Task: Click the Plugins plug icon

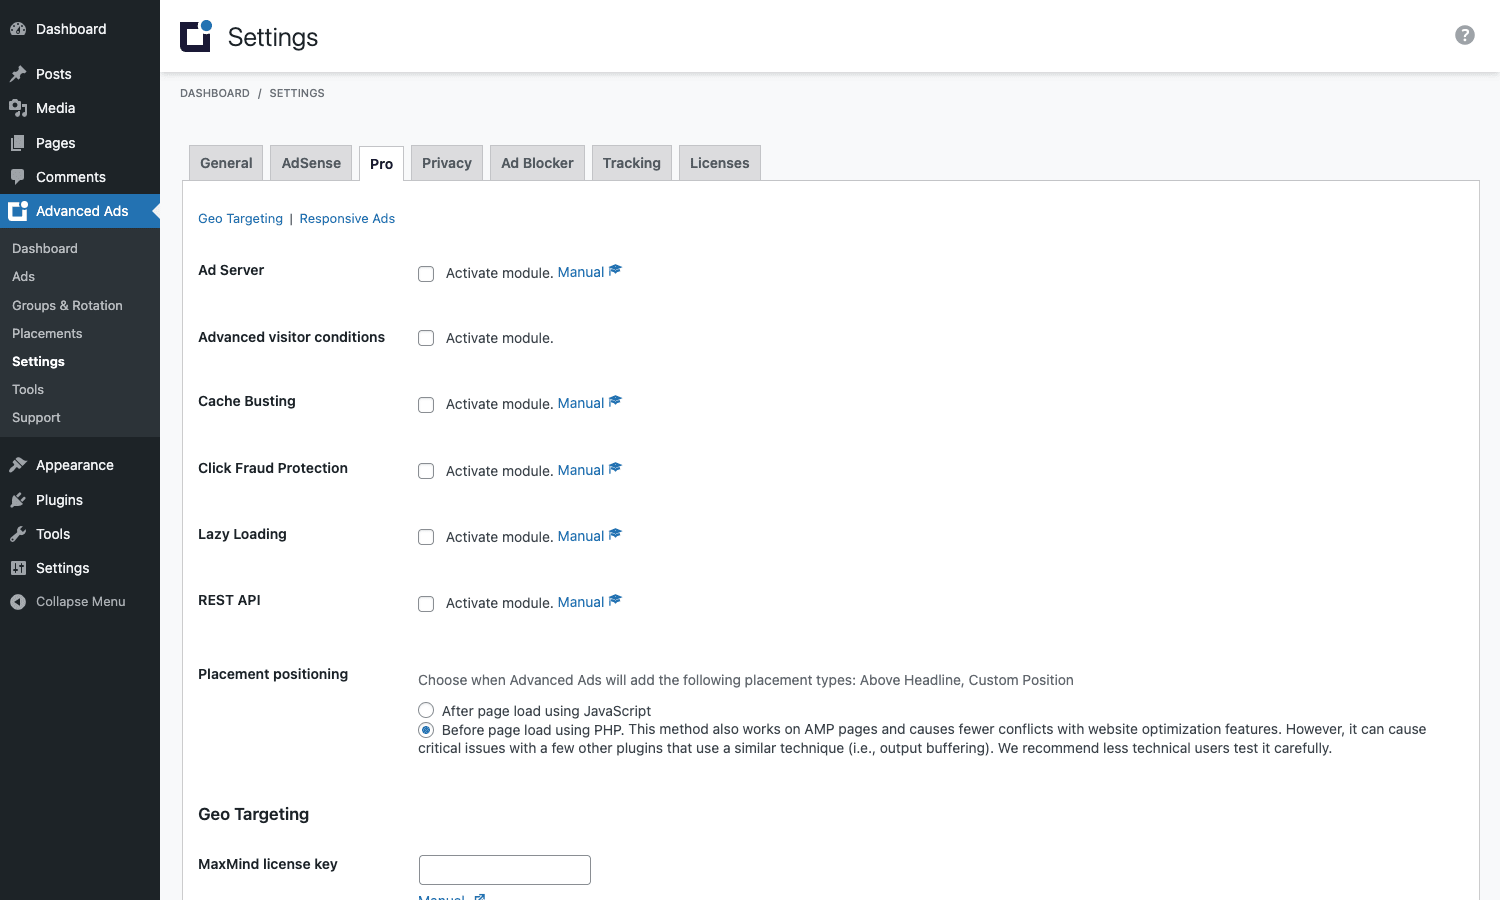Action: (x=18, y=500)
